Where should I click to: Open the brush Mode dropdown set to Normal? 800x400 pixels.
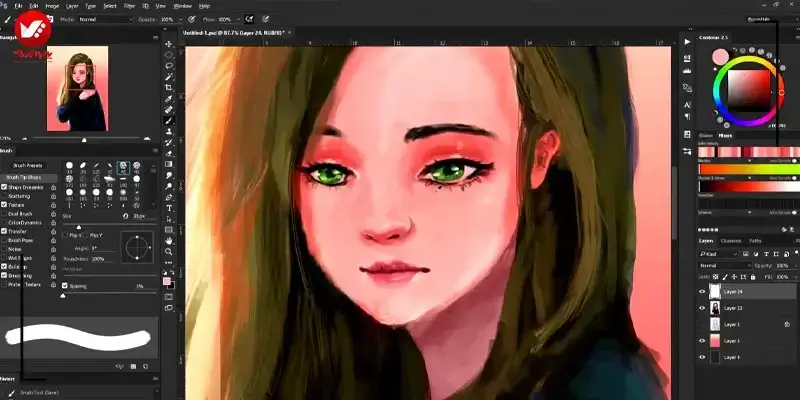105,19
